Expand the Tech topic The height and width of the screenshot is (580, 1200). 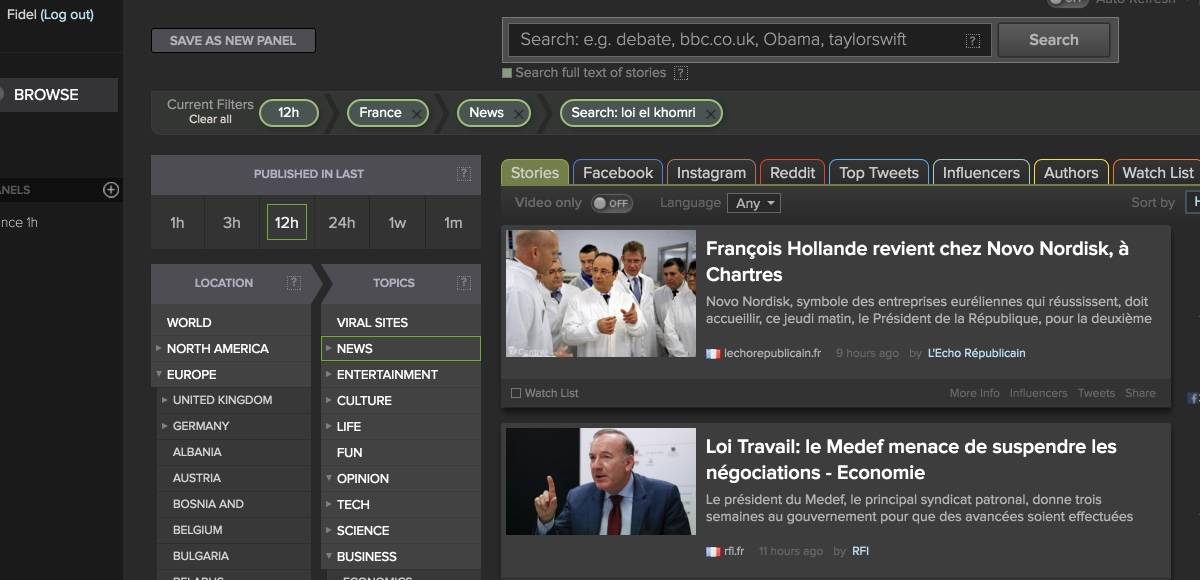329,504
